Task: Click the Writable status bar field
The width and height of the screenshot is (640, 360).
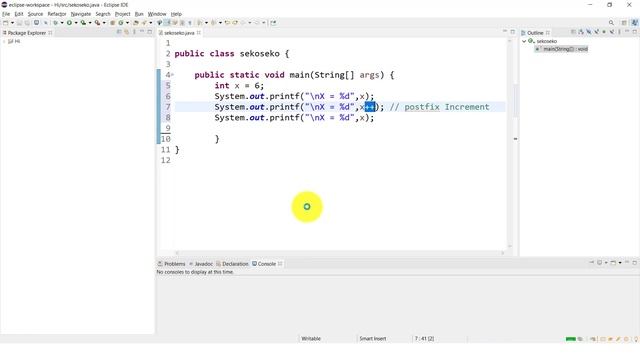Action: pyautogui.click(x=311, y=338)
